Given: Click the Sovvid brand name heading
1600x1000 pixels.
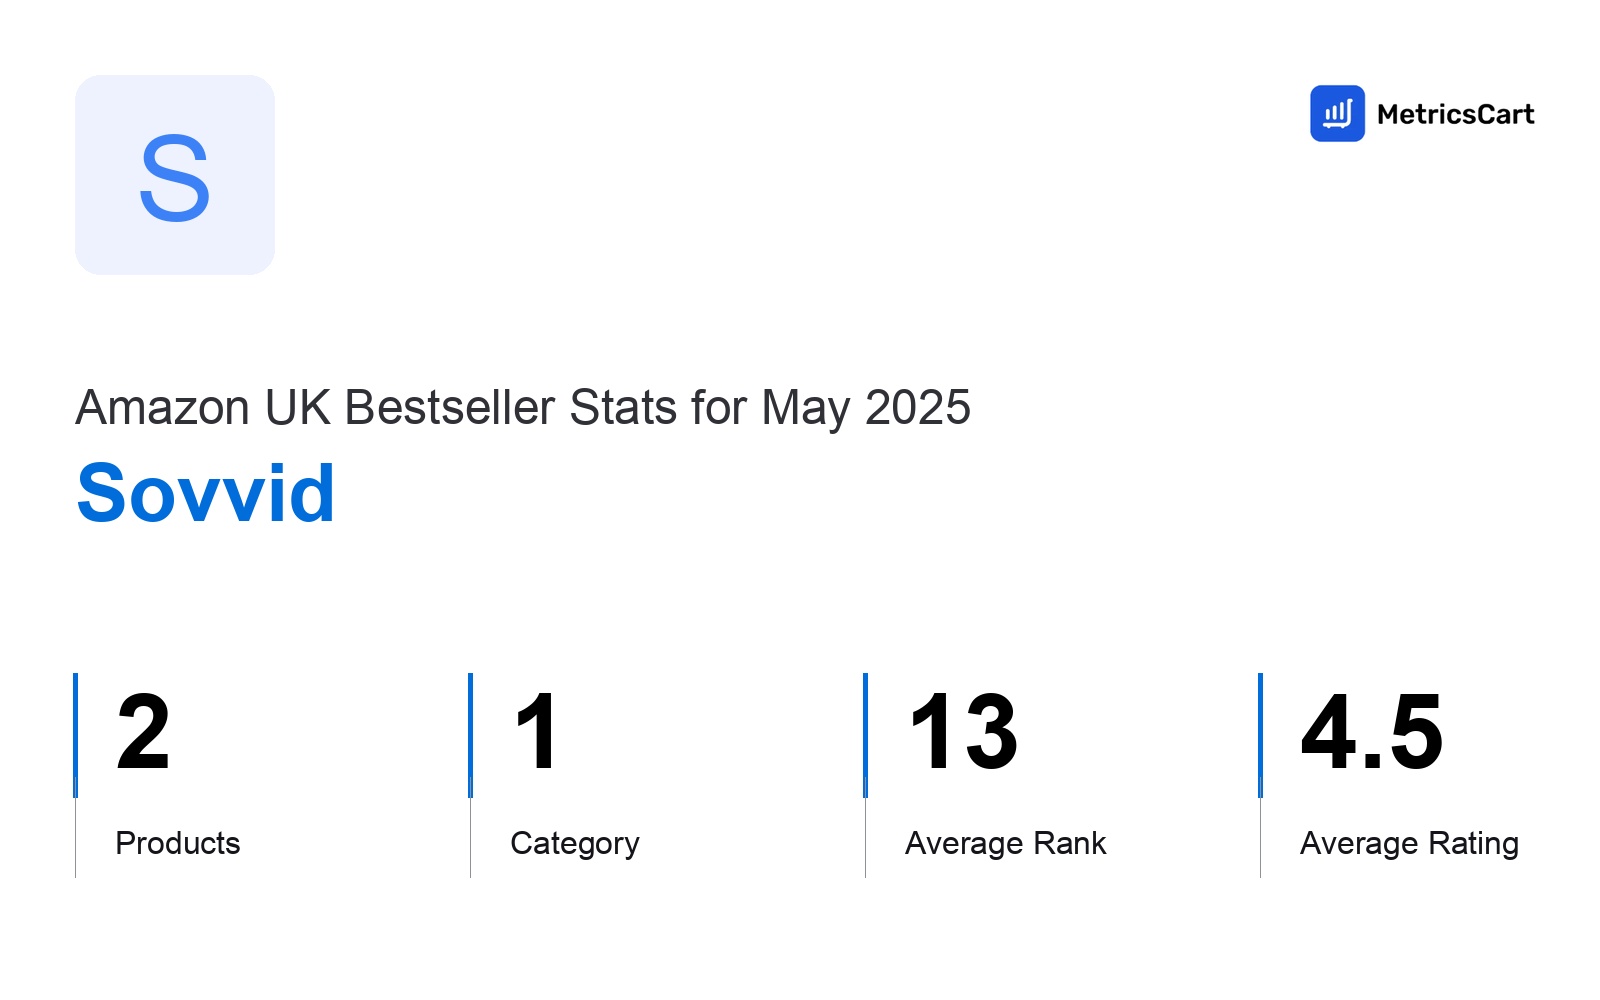Looking at the screenshot, I should (x=206, y=493).
